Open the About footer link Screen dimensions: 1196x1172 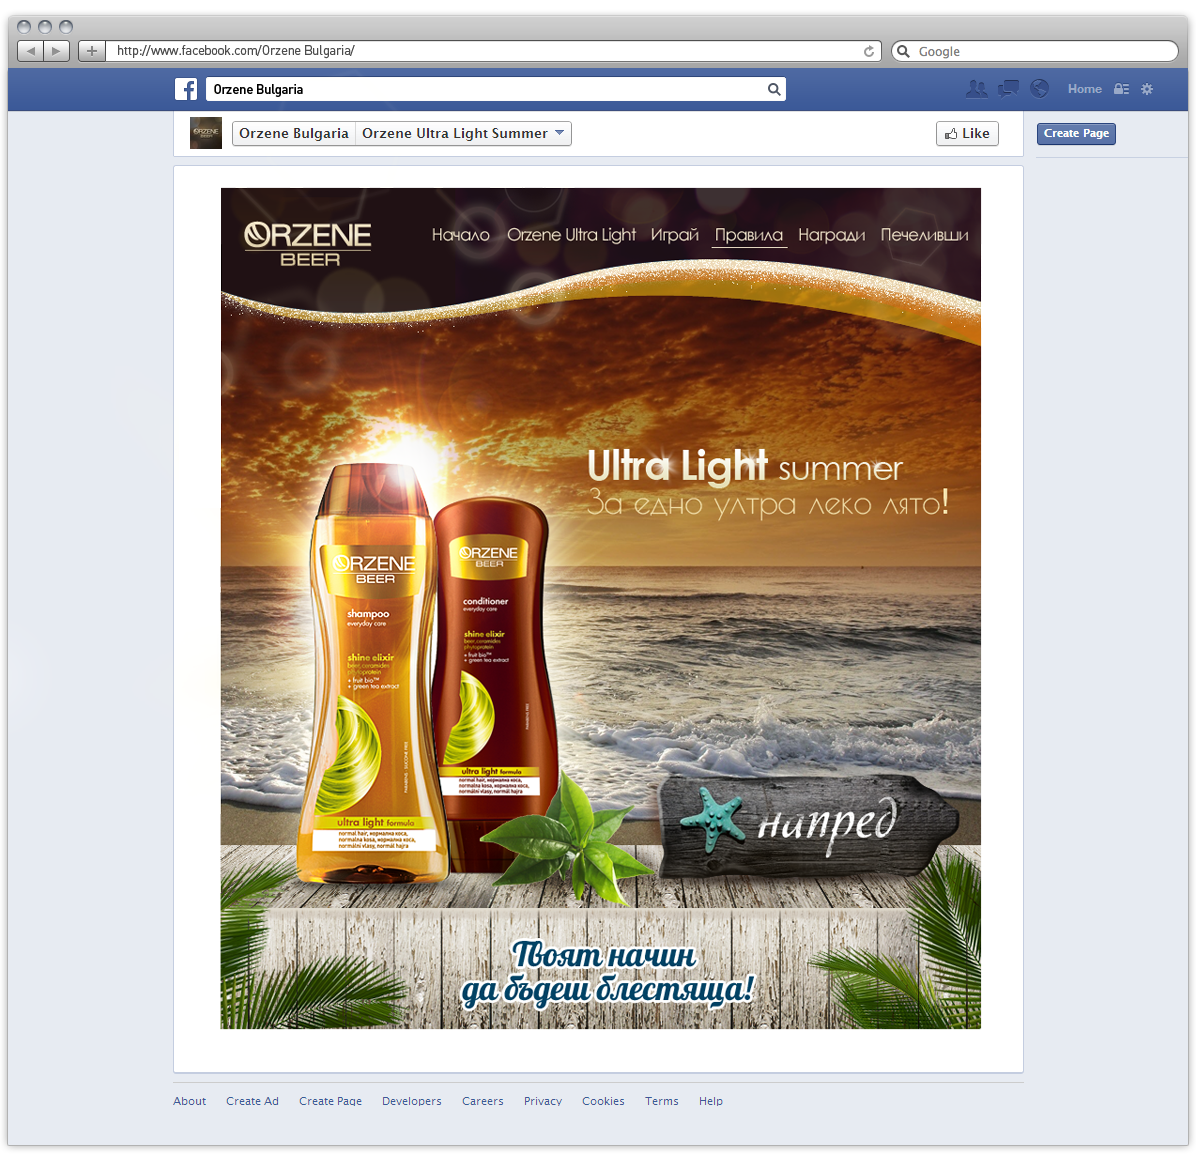[x=190, y=1101]
